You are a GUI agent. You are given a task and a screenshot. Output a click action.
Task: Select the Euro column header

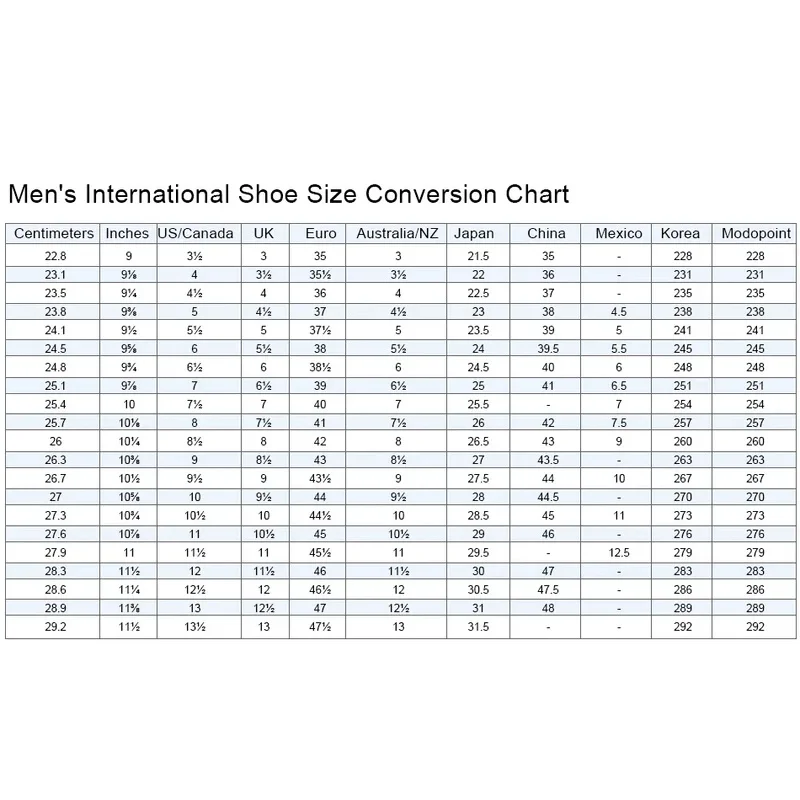pyautogui.click(x=320, y=234)
